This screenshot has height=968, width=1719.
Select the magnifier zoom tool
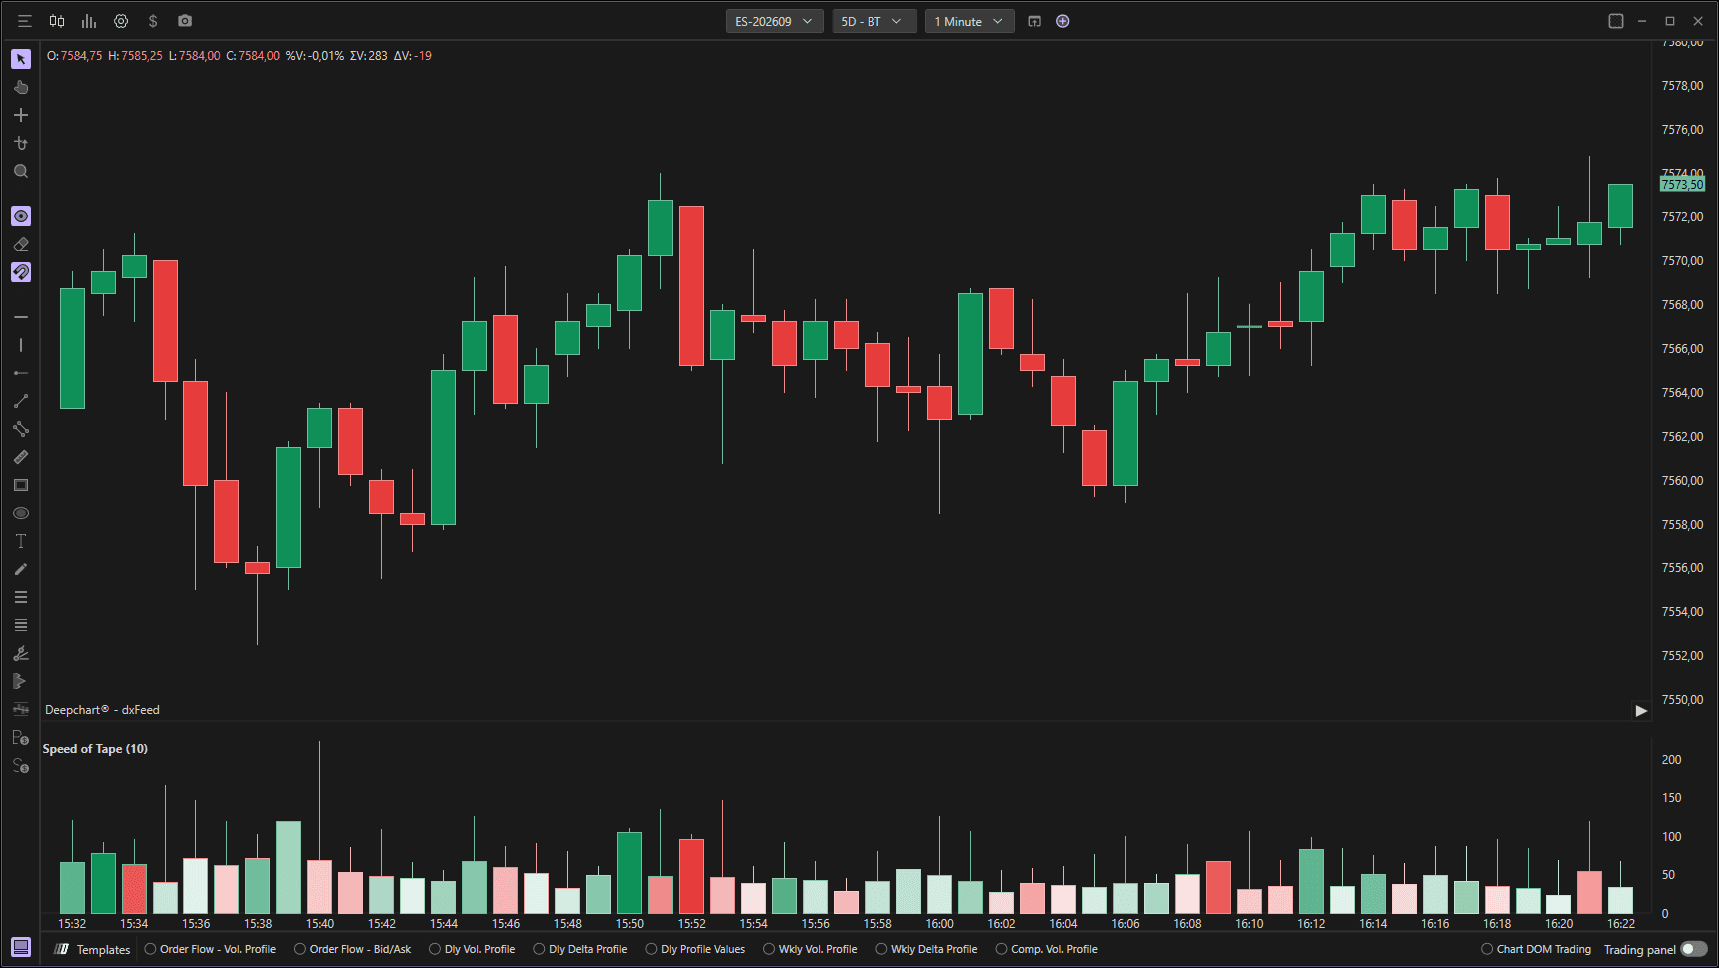point(21,172)
